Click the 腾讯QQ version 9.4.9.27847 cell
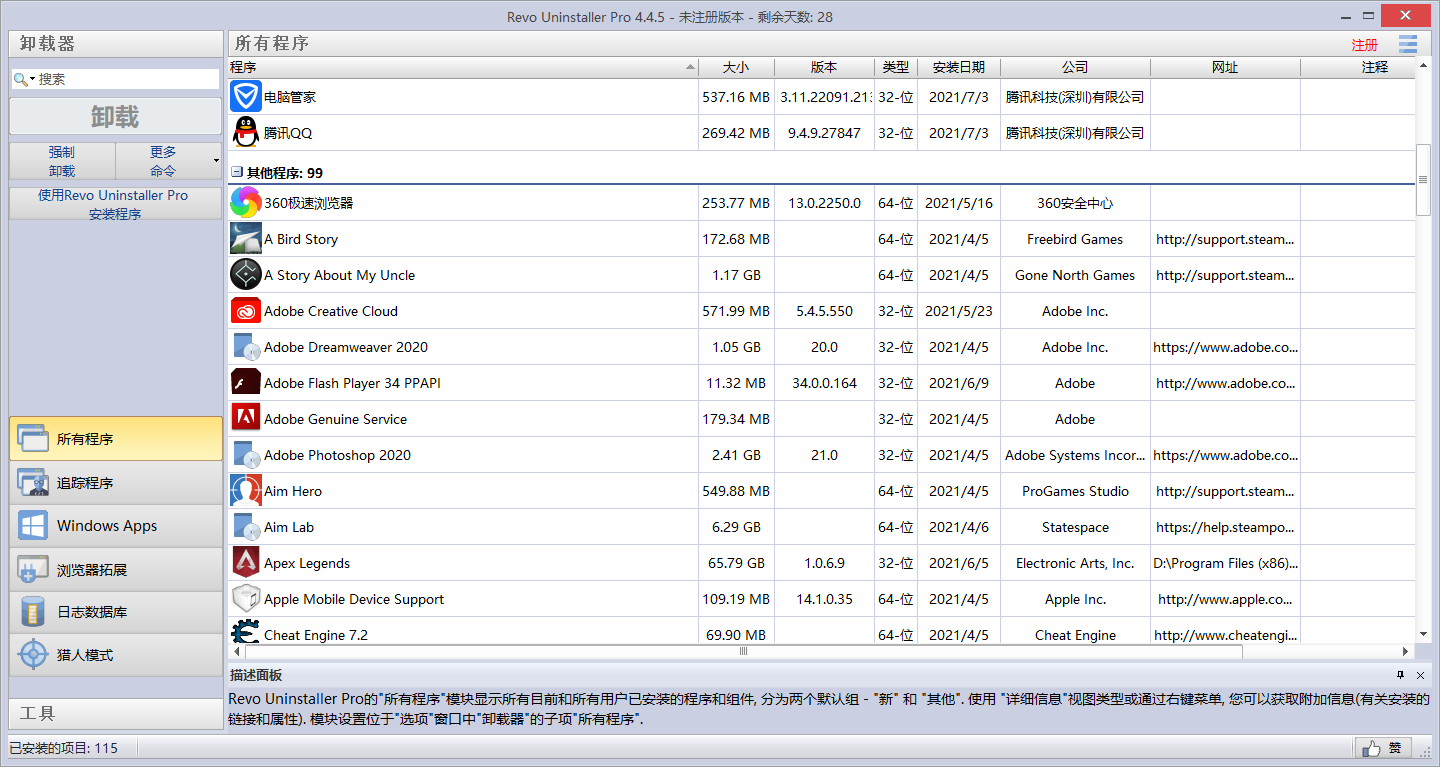 [x=824, y=133]
